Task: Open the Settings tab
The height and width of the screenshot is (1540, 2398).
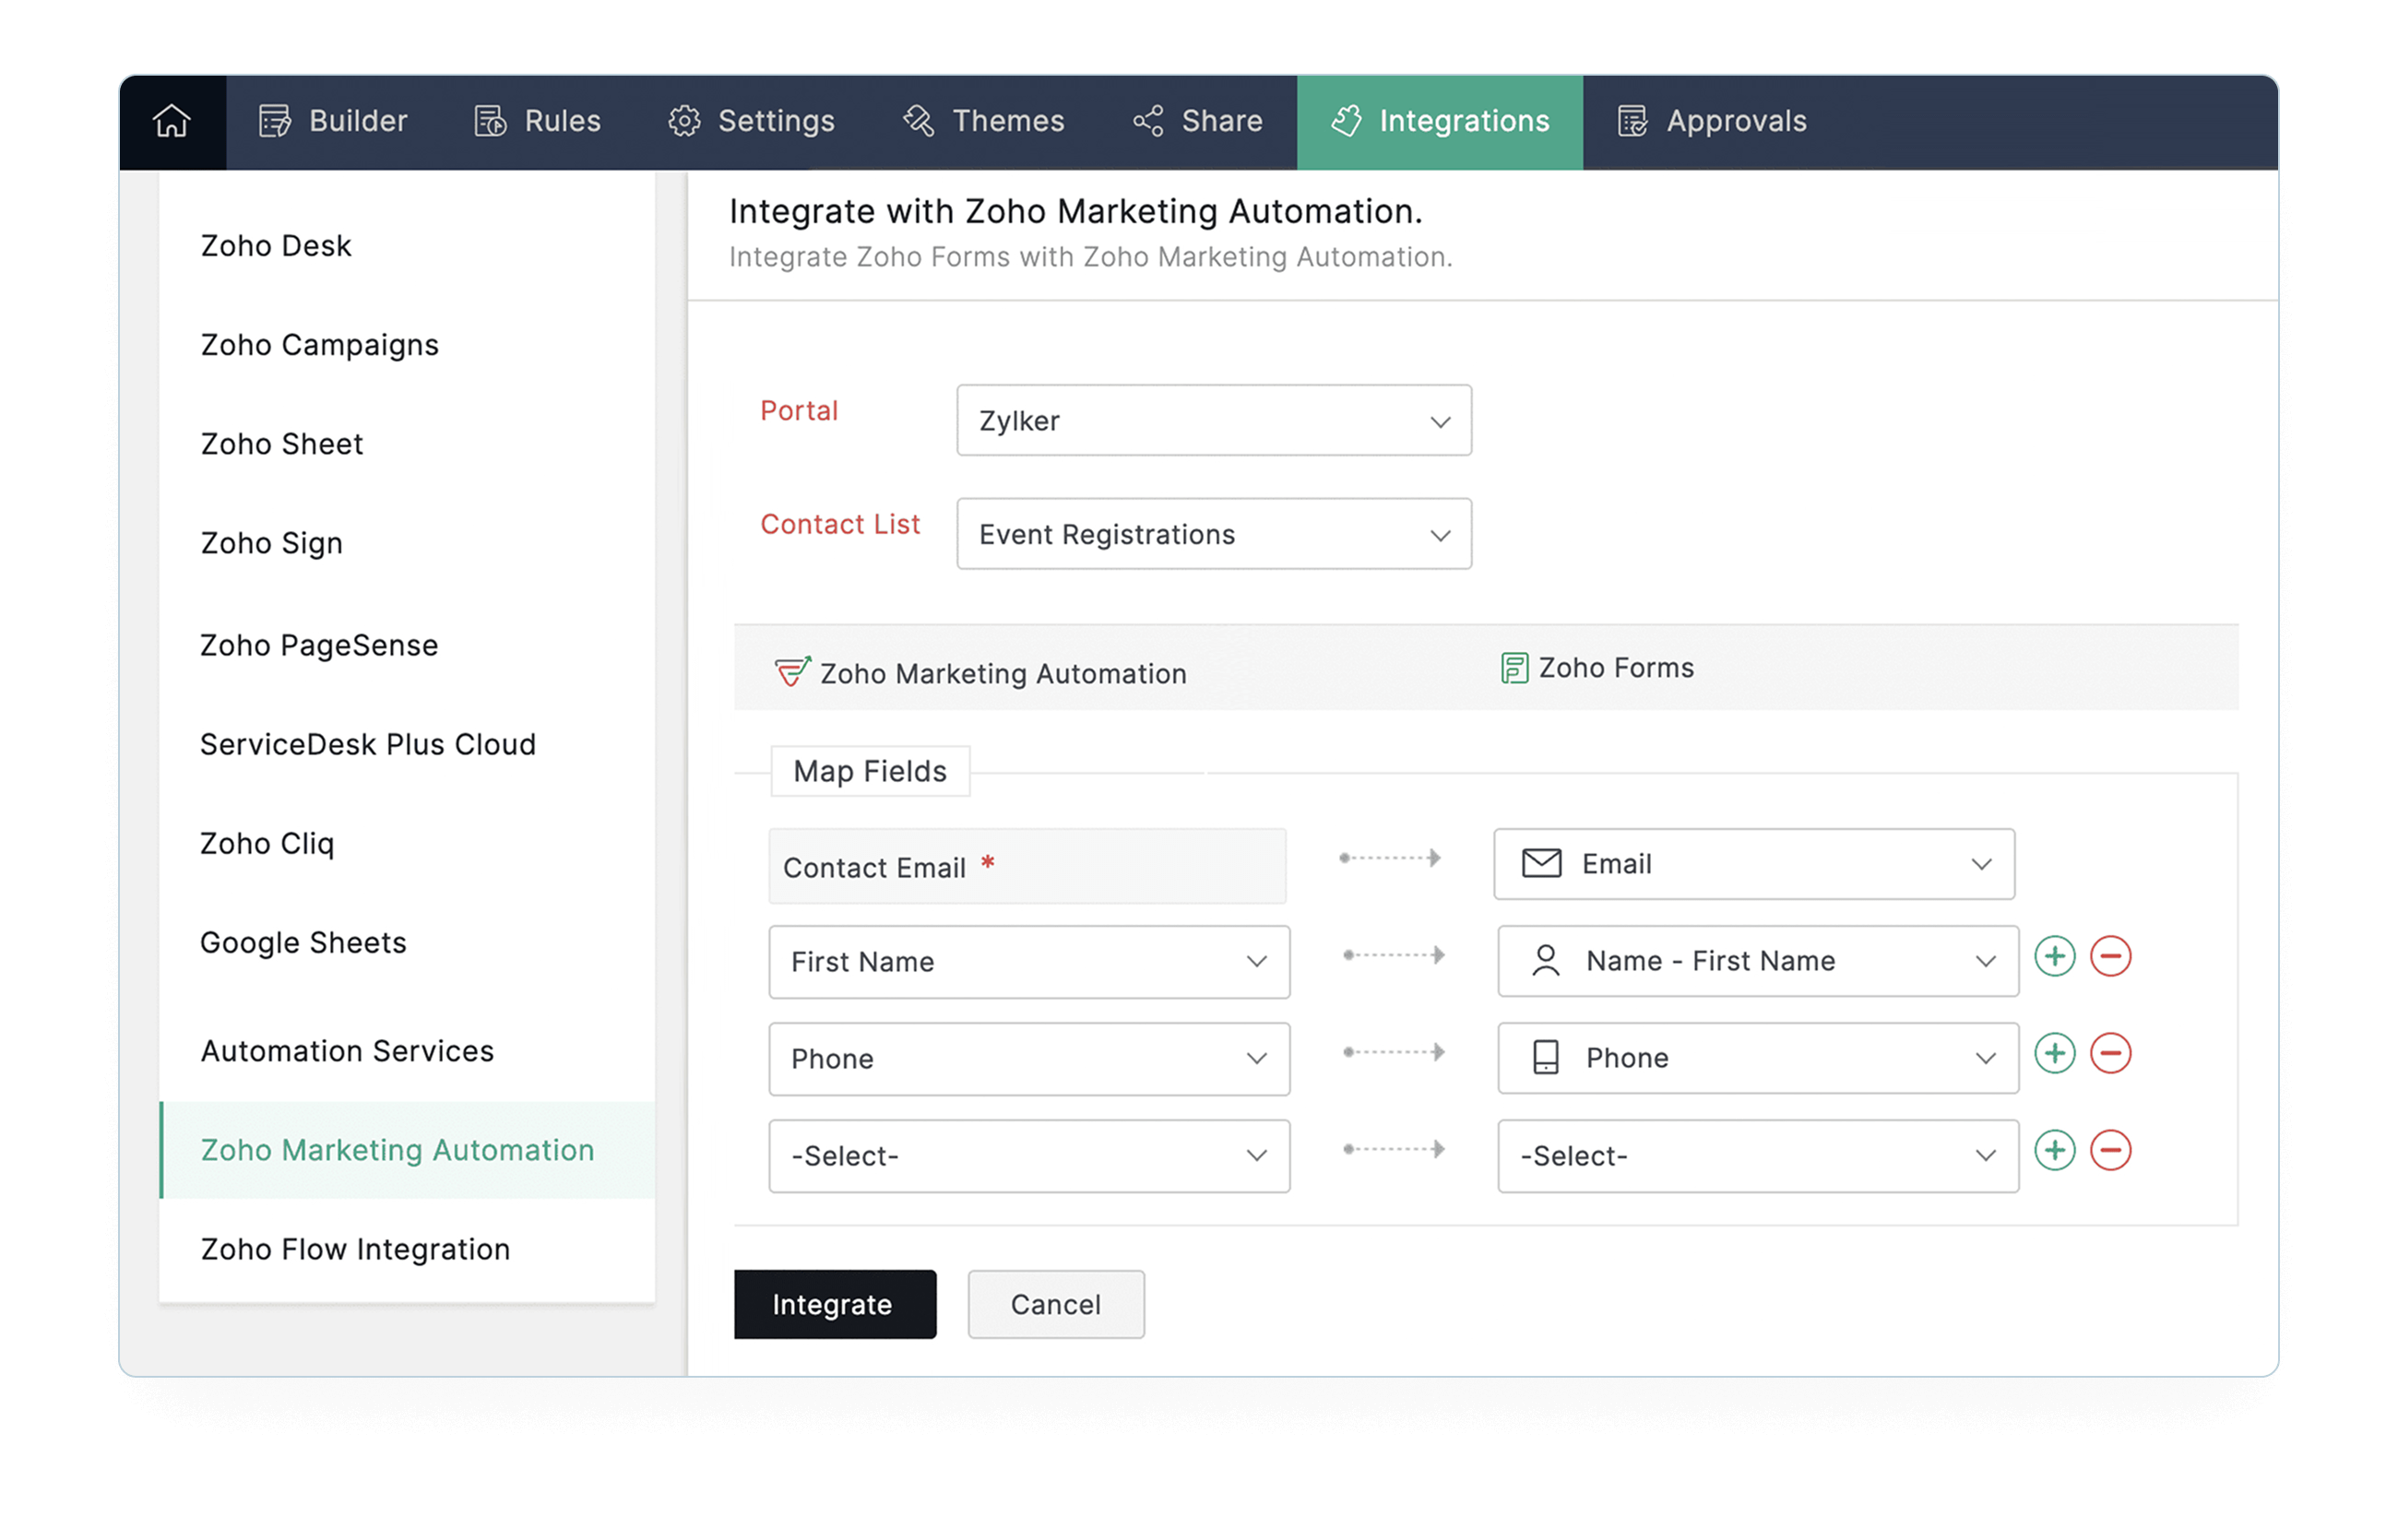Action: point(751,121)
